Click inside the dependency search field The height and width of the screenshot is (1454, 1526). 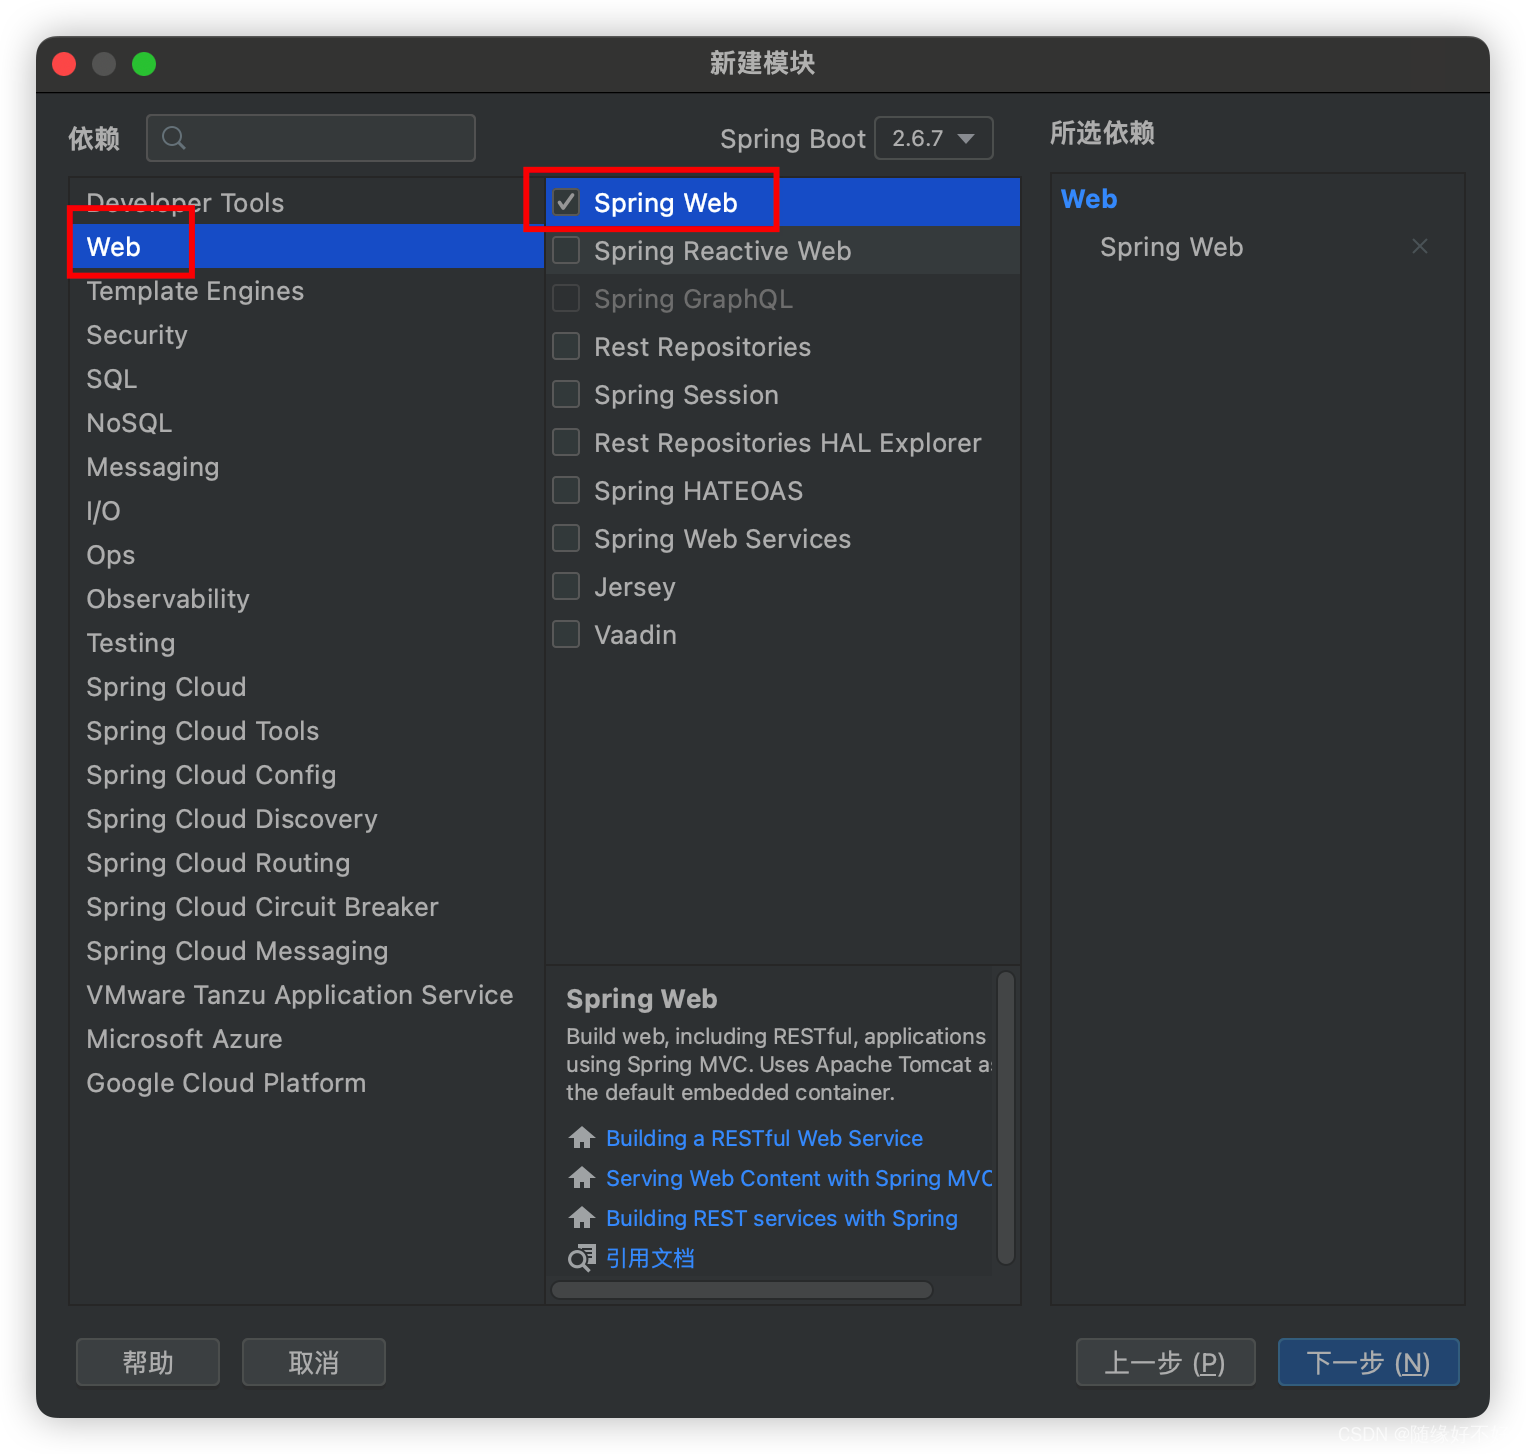tap(310, 138)
